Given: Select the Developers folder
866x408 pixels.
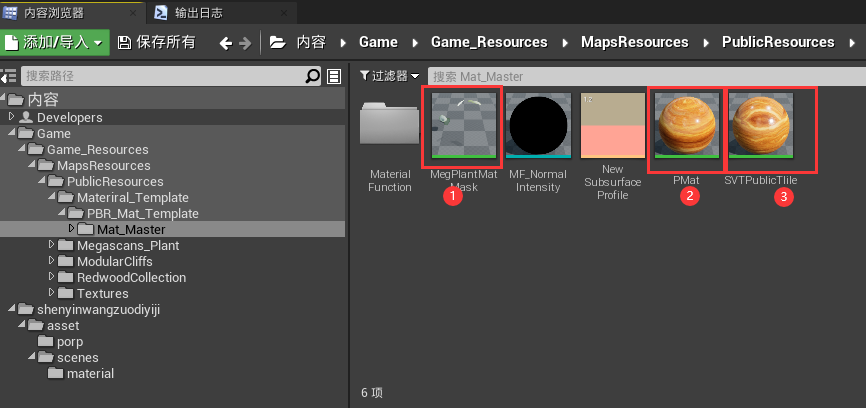Looking at the screenshot, I should [69, 118].
